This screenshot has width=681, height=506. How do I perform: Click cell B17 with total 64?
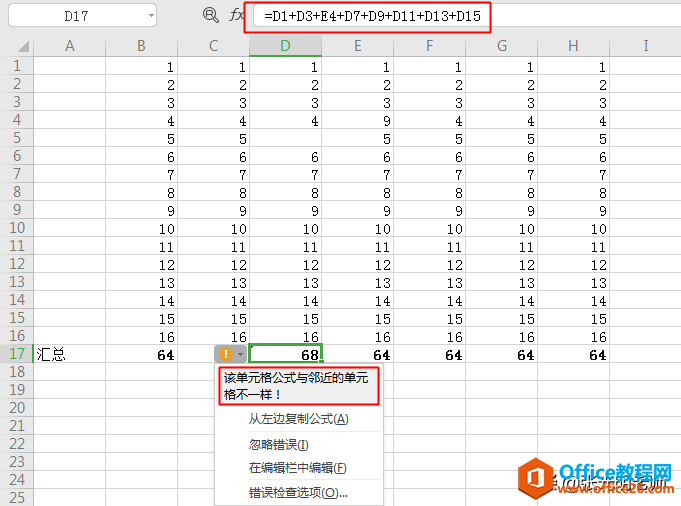coord(141,354)
